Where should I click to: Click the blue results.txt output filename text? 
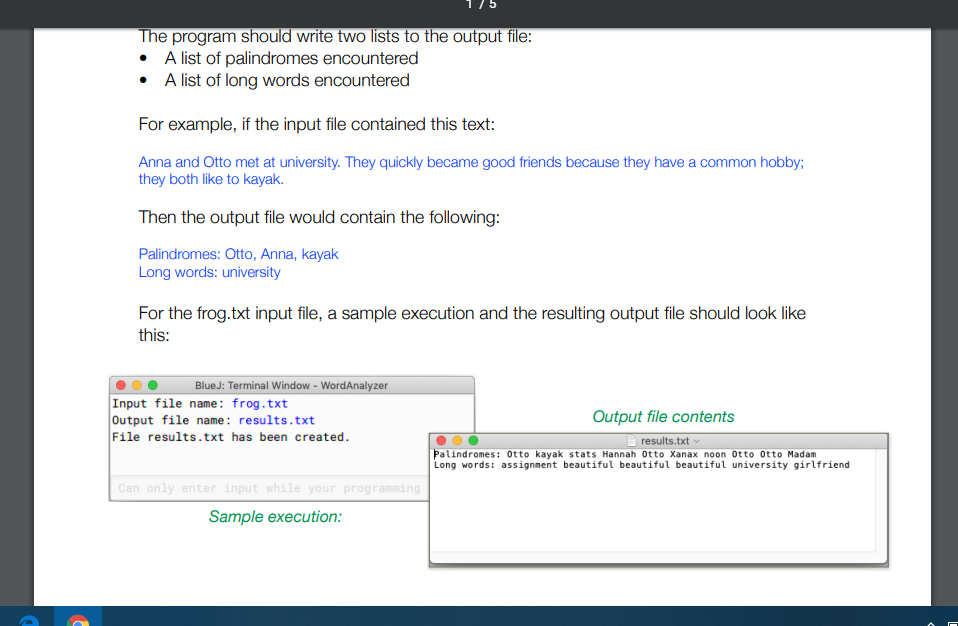pos(277,420)
